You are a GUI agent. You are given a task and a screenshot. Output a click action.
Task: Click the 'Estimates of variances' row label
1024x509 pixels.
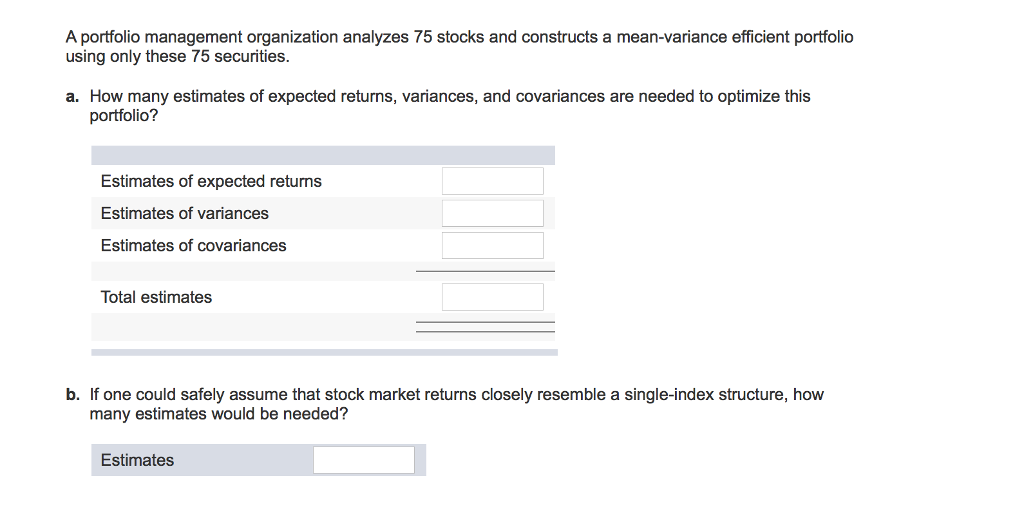point(185,213)
